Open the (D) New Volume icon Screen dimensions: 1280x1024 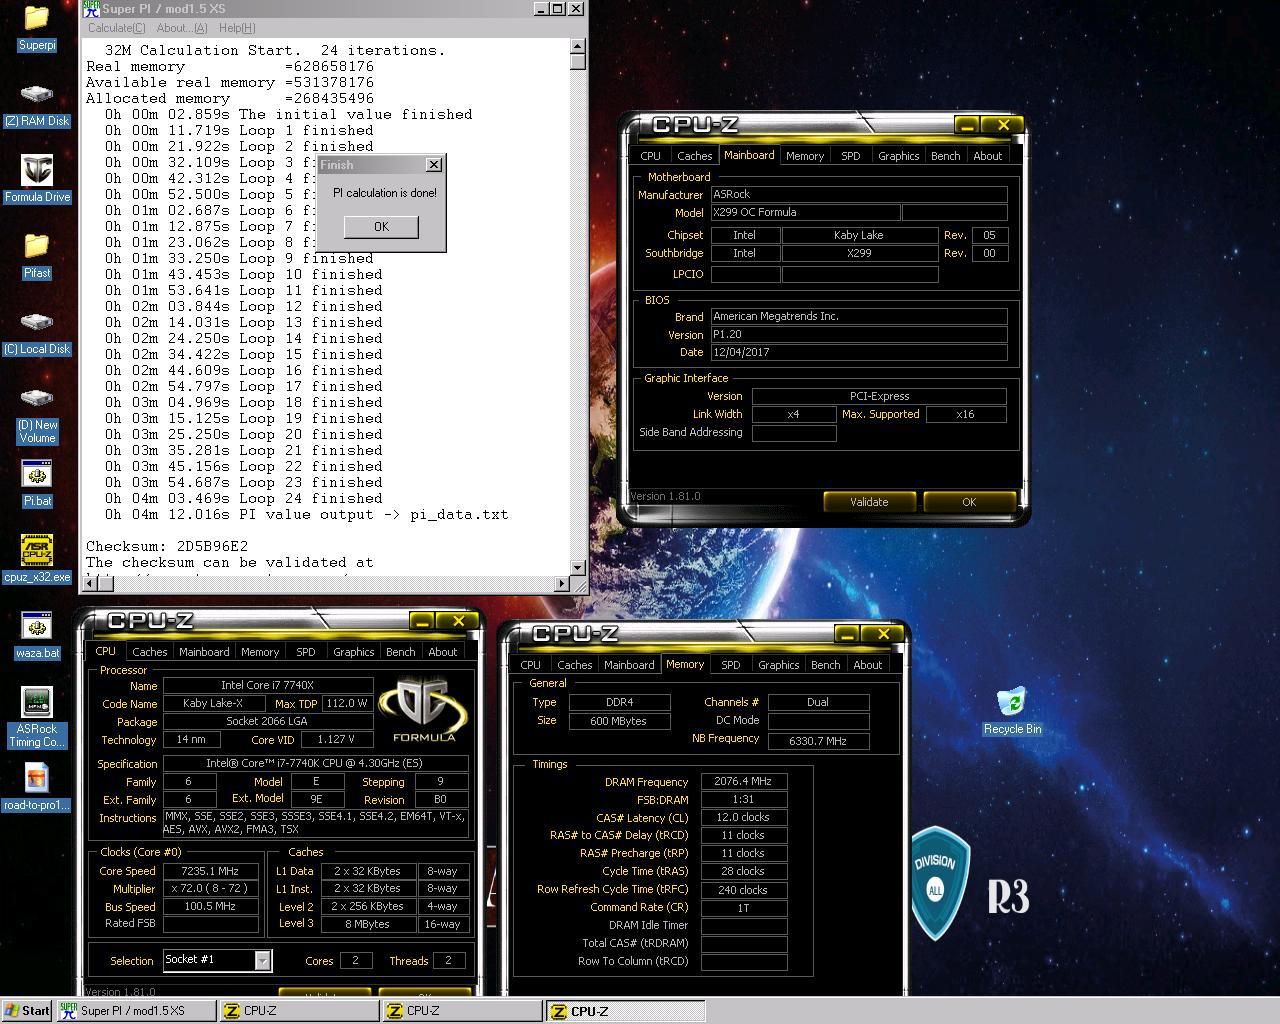37,414
